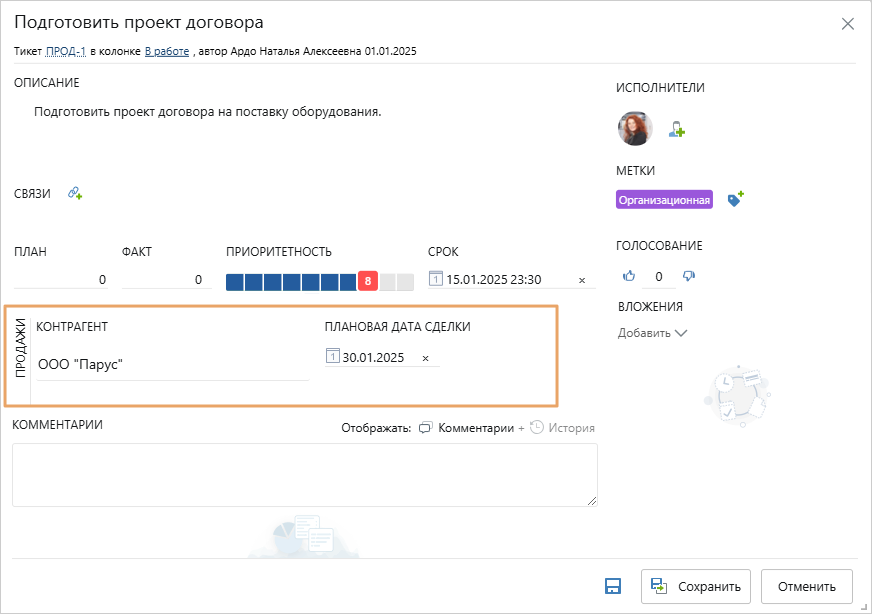Add a new tag under МЕТКИ

(736, 199)
